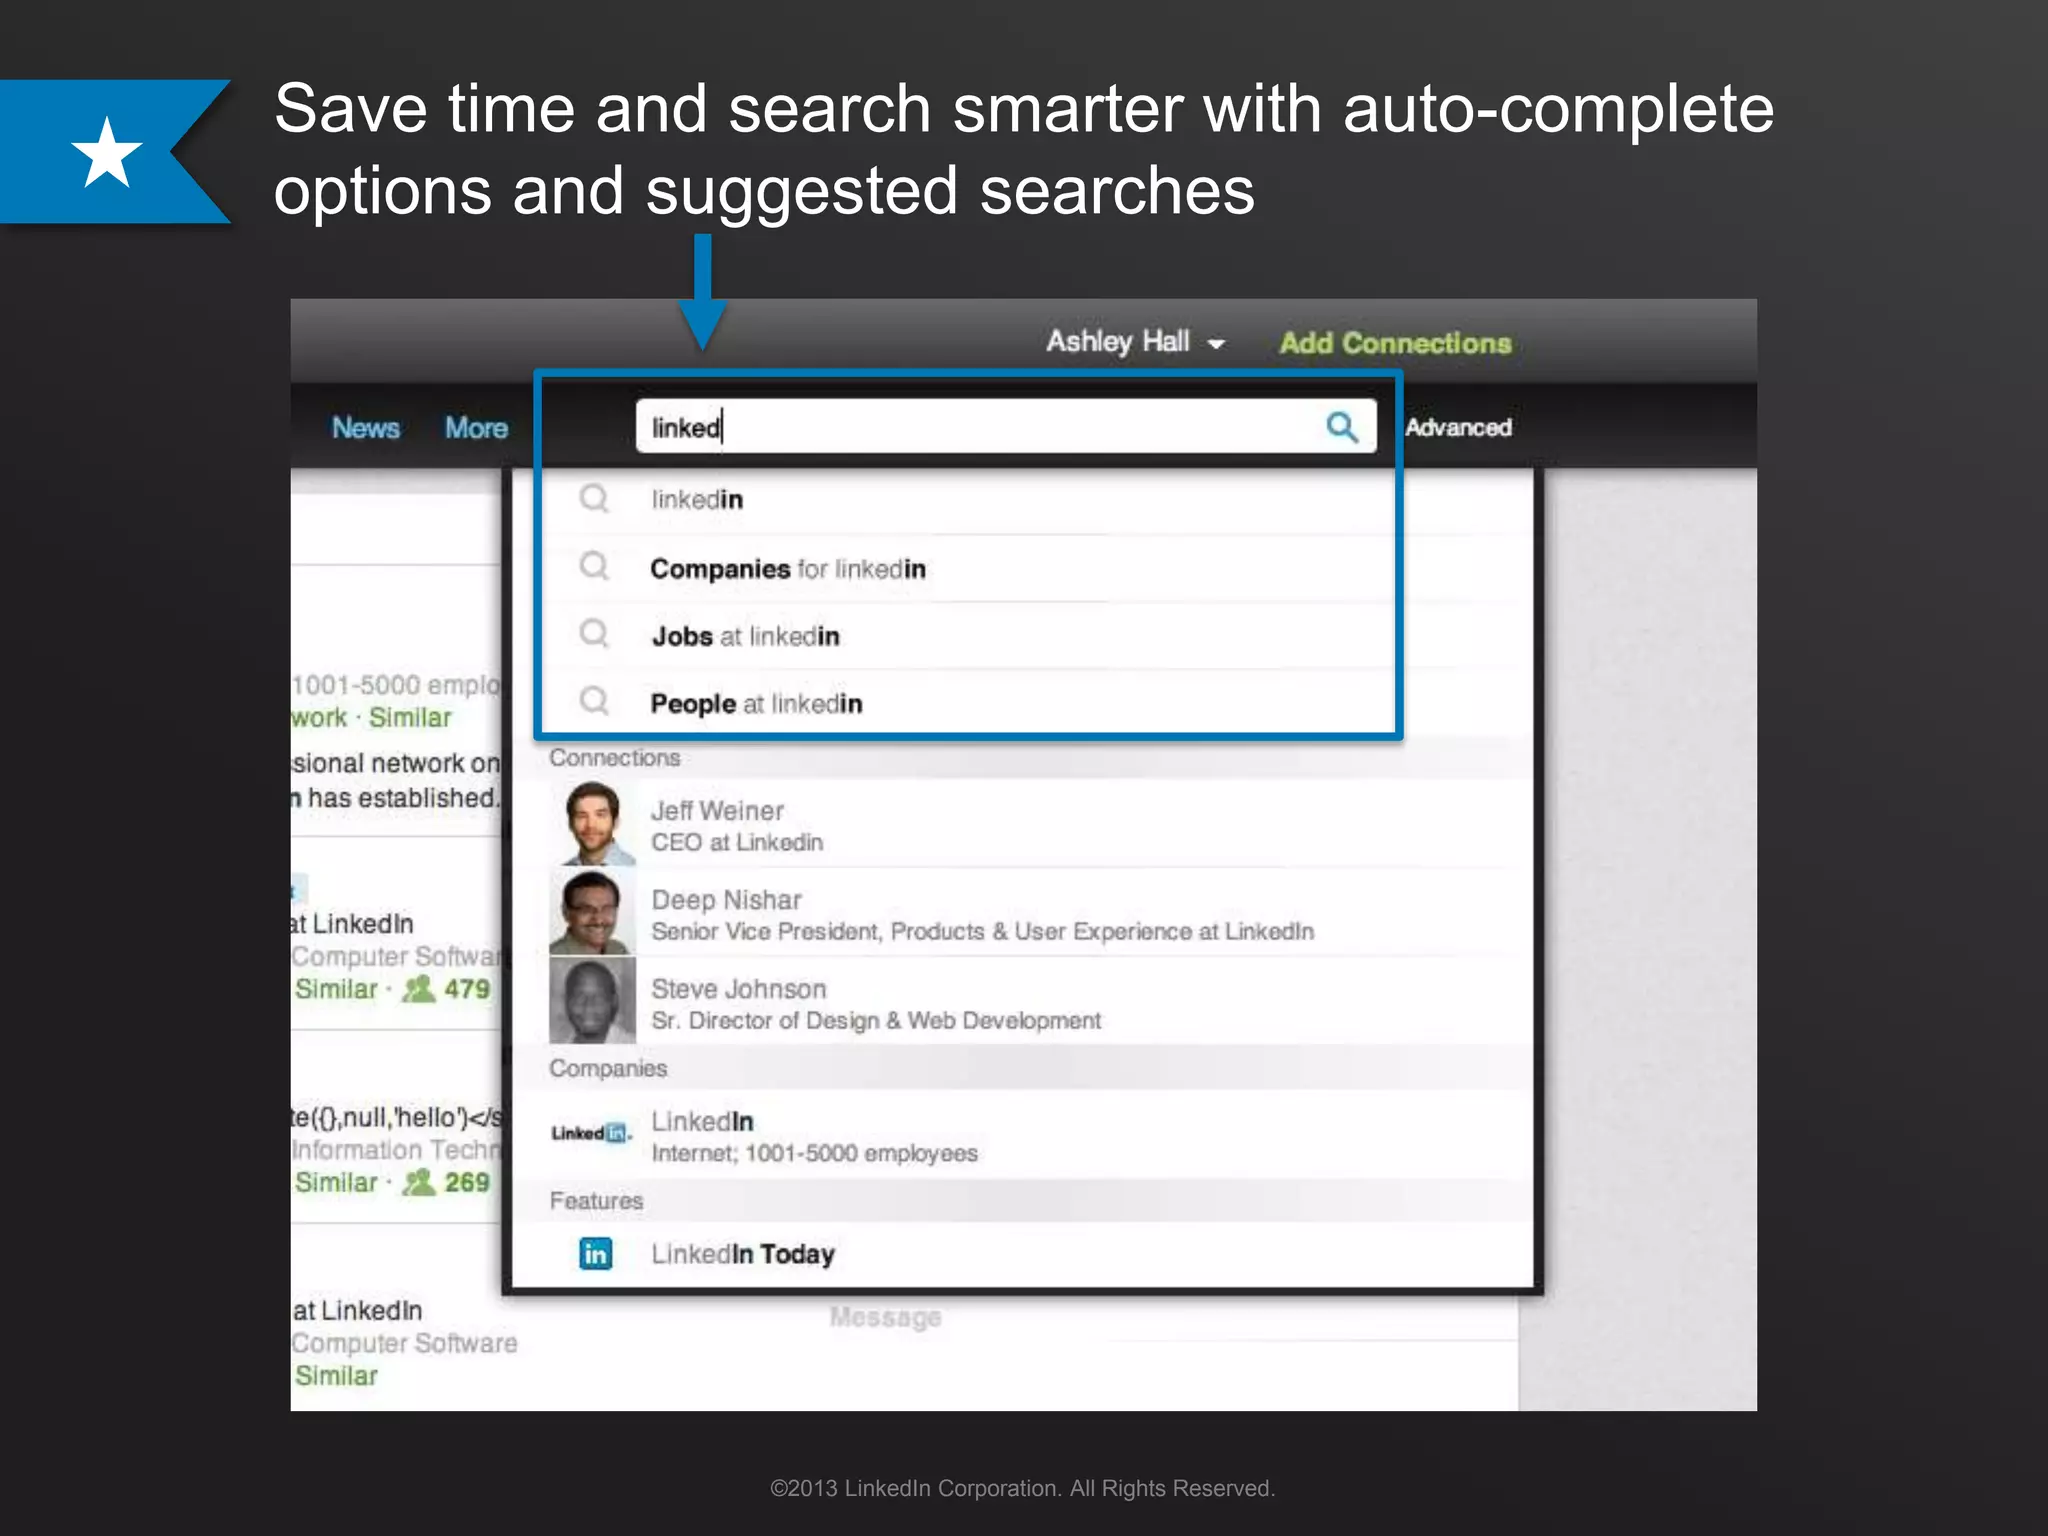
Task: Select Steve Johnson's profile photo
Action: point(593,1001)
